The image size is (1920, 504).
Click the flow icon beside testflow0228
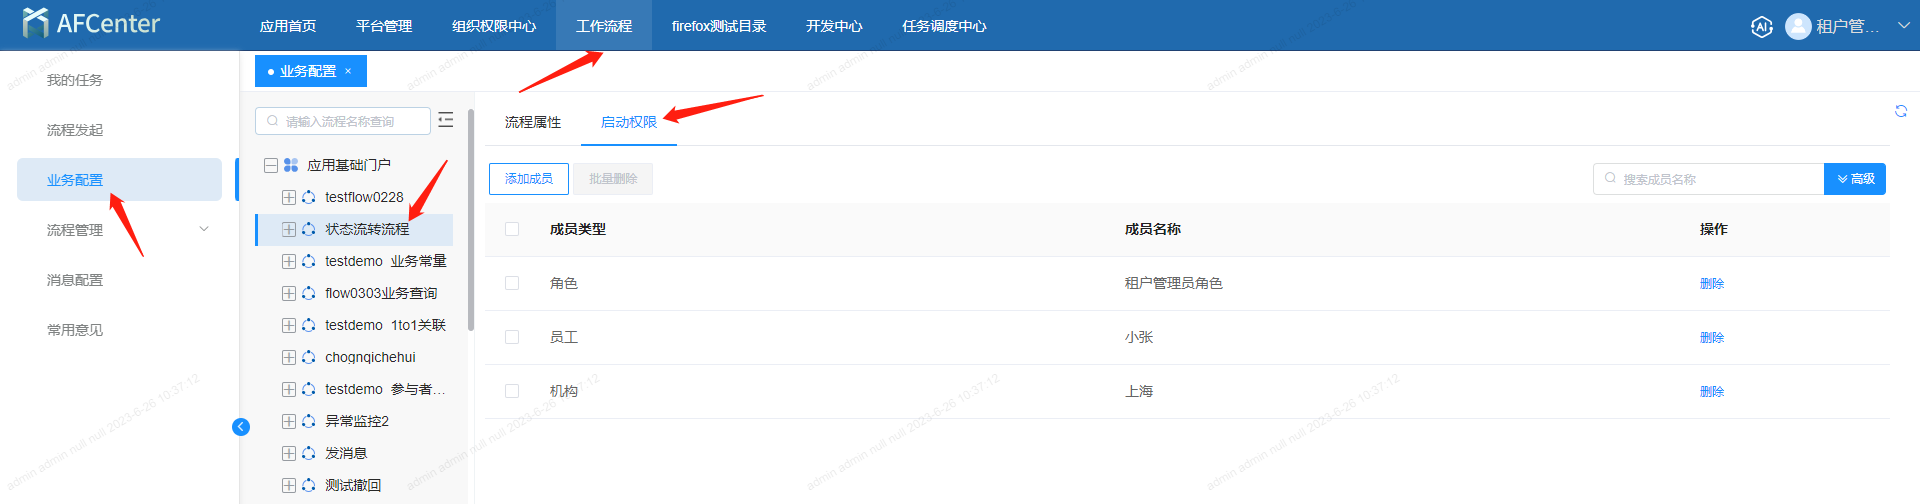coord(309,197)
